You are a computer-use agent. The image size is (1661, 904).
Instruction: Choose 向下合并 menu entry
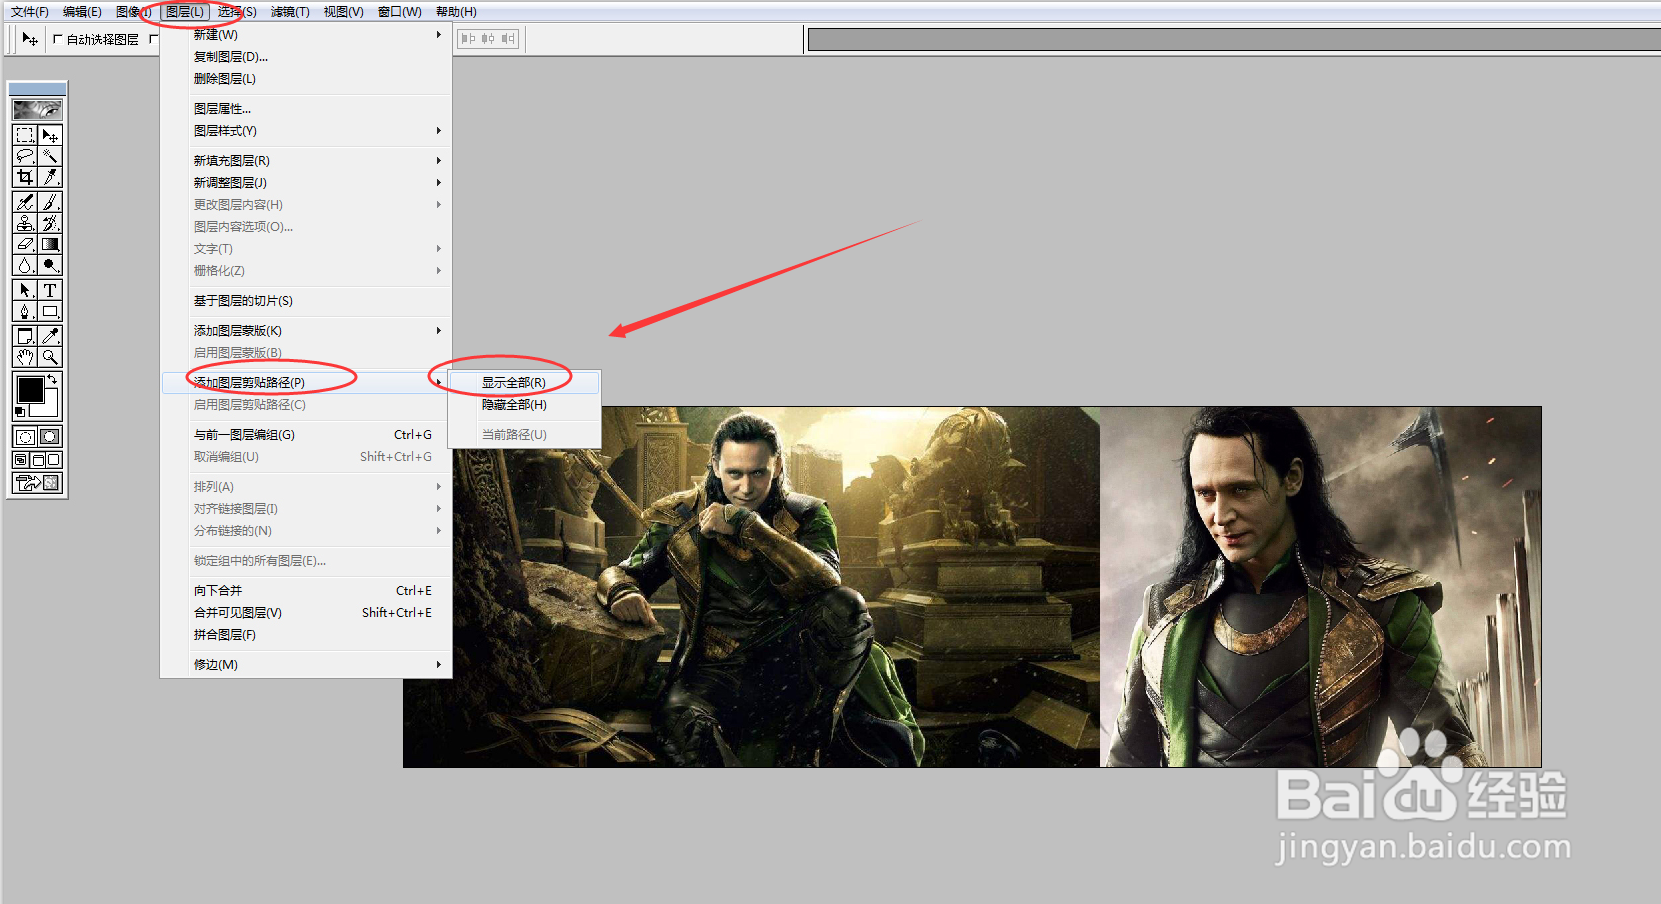coord(307,591)
